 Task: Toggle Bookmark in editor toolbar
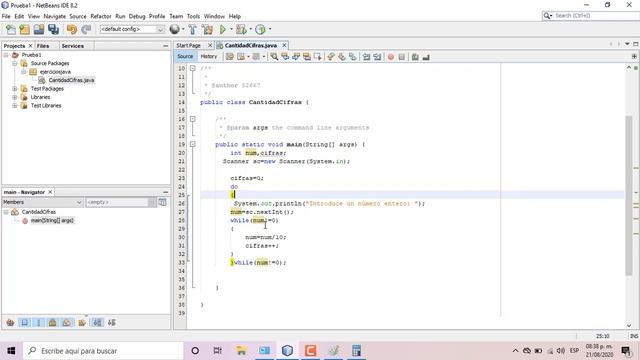click(352, 57)
